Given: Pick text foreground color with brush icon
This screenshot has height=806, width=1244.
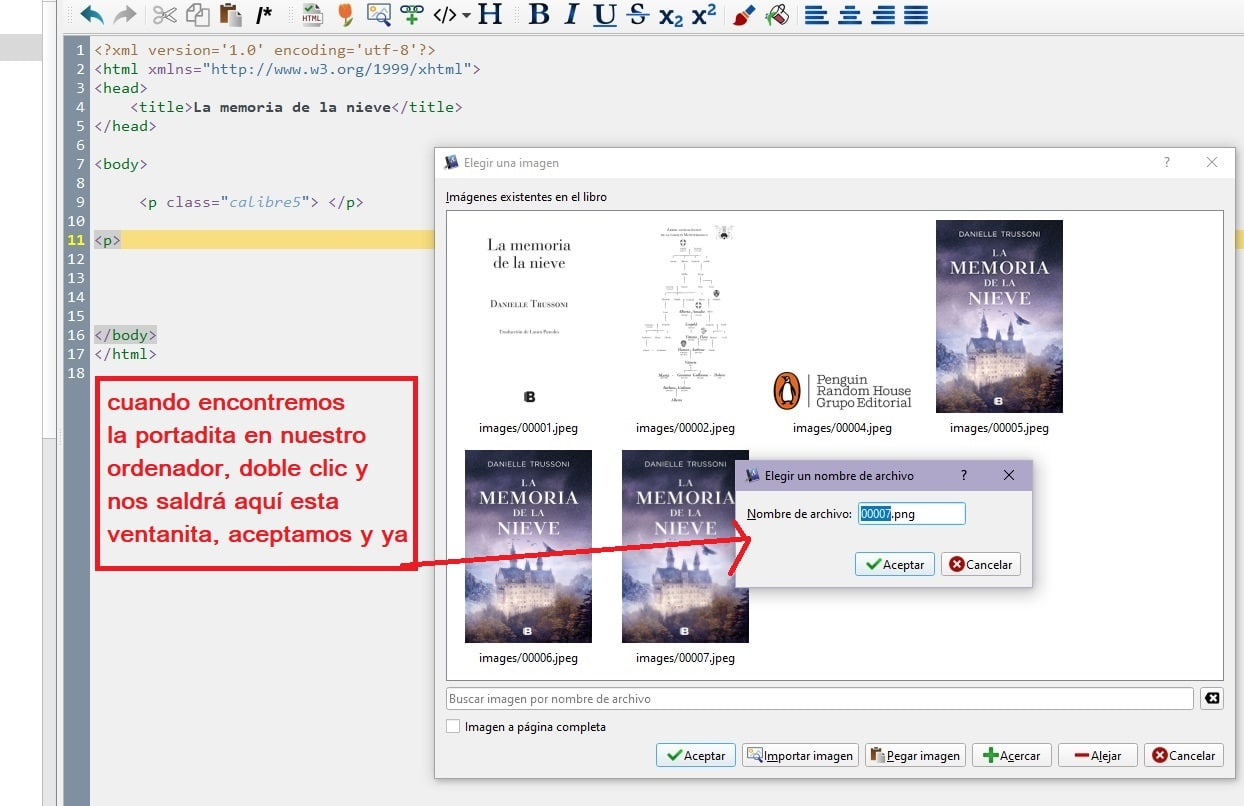Looking at the screenshot, I should (743, 15).
